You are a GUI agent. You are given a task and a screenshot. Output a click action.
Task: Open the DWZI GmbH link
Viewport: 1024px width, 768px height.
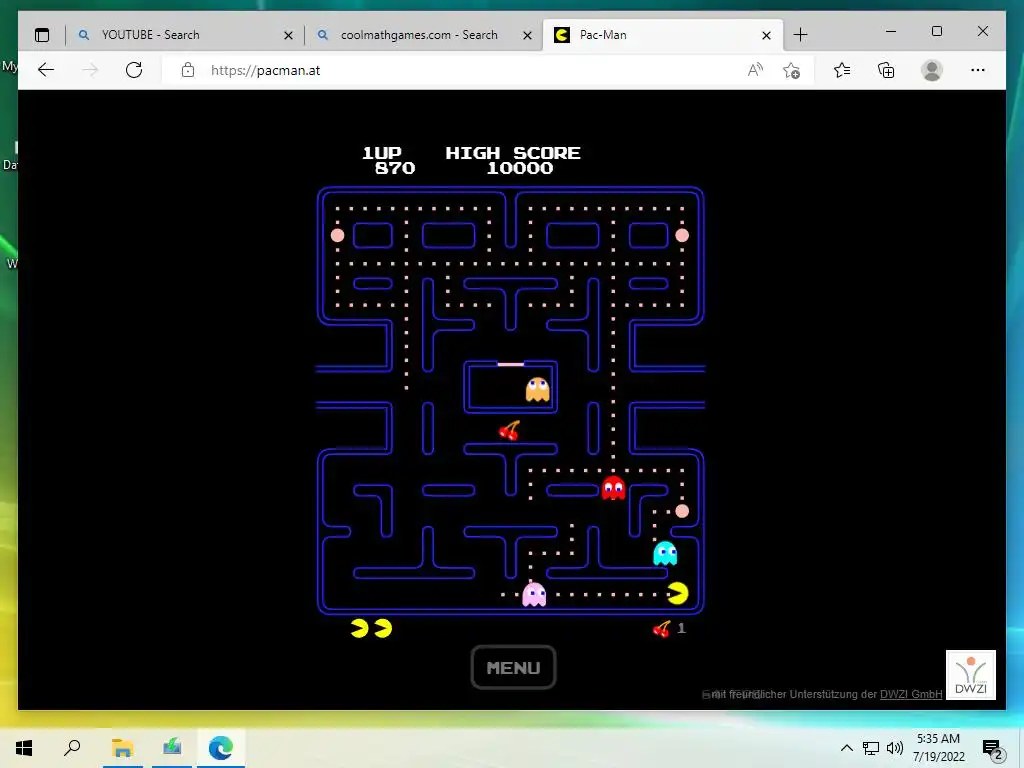point(910,694)
